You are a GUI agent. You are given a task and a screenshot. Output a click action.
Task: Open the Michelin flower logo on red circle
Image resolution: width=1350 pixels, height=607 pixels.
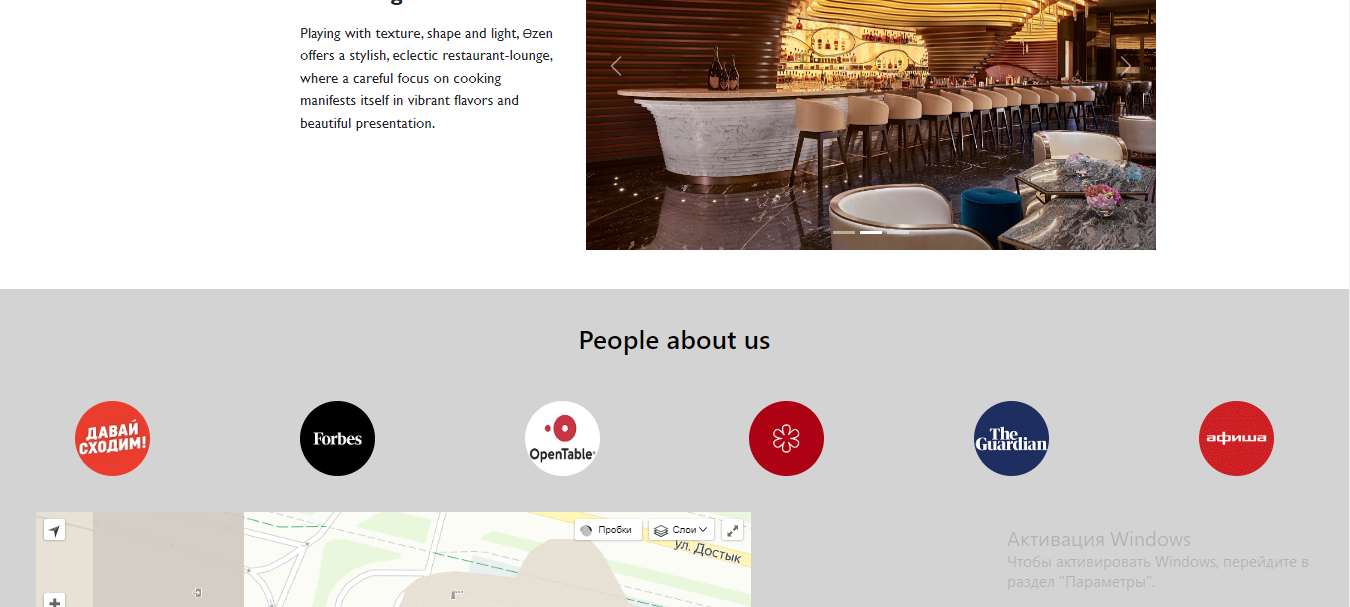pos(786,438)
